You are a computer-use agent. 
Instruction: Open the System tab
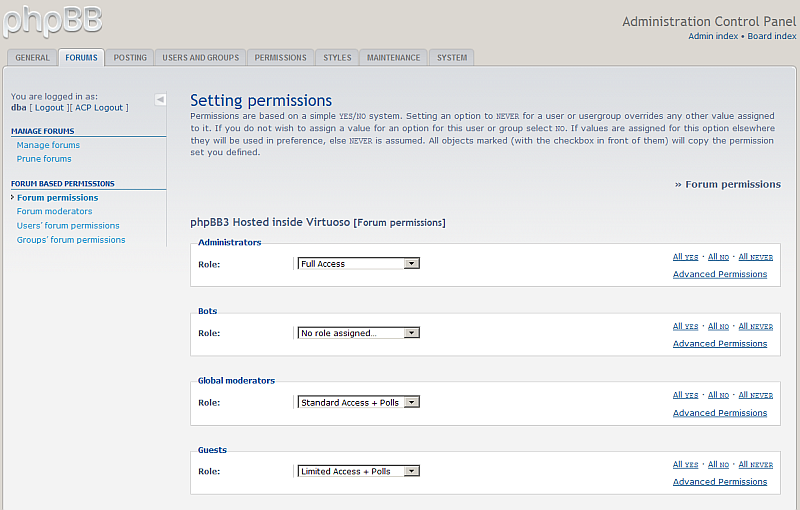[x=452, y=58]
